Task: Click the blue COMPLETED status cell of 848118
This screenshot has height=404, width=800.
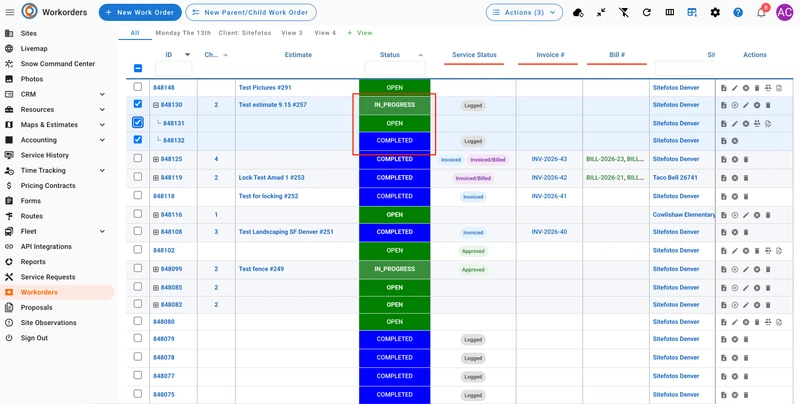Action: [394, 196]
